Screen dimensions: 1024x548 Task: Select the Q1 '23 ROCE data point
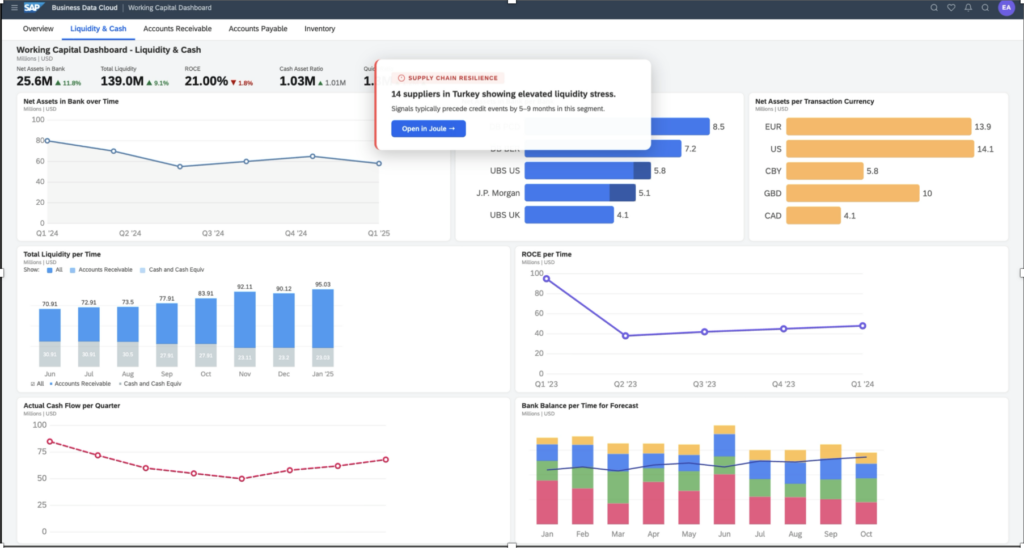(547, 278)
